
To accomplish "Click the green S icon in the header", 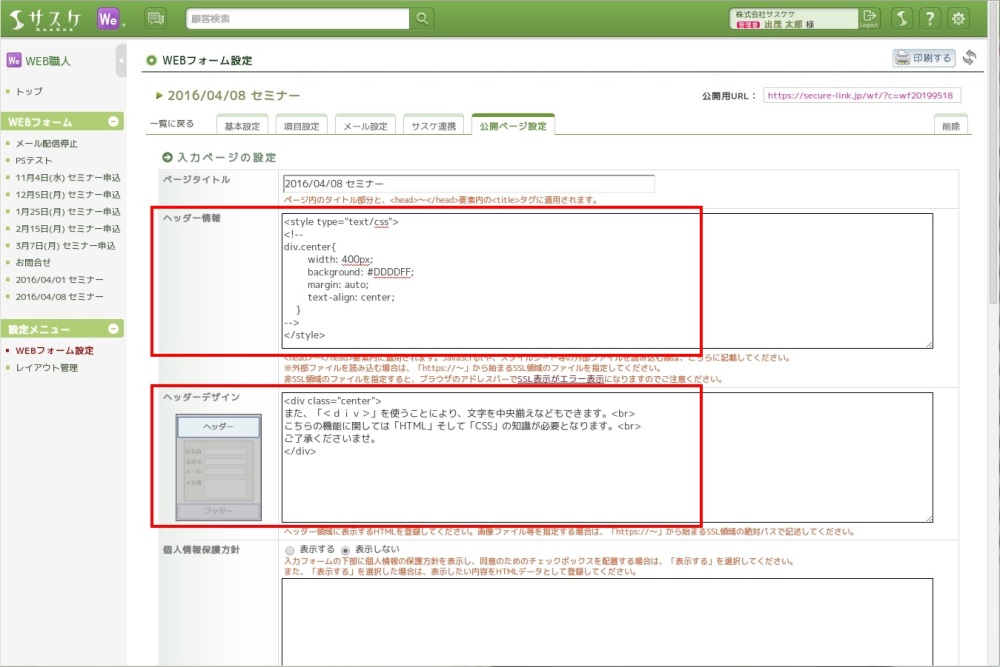I will pos(901,19).
